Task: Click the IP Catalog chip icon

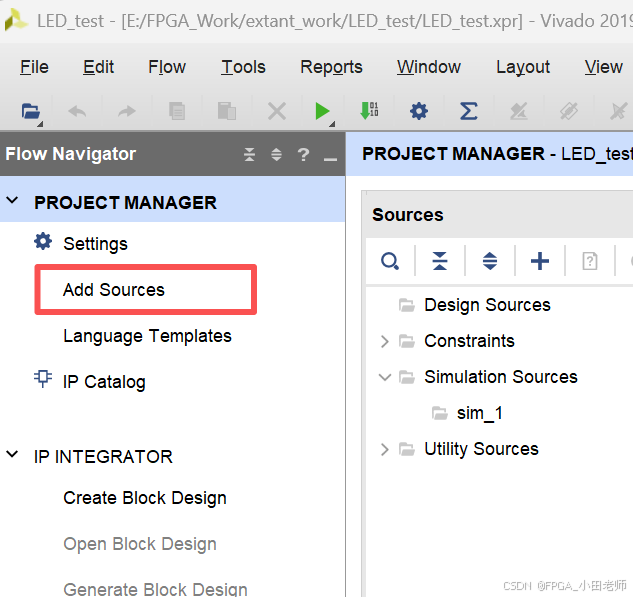Action: pyautogui.click(x=43, y=379)
